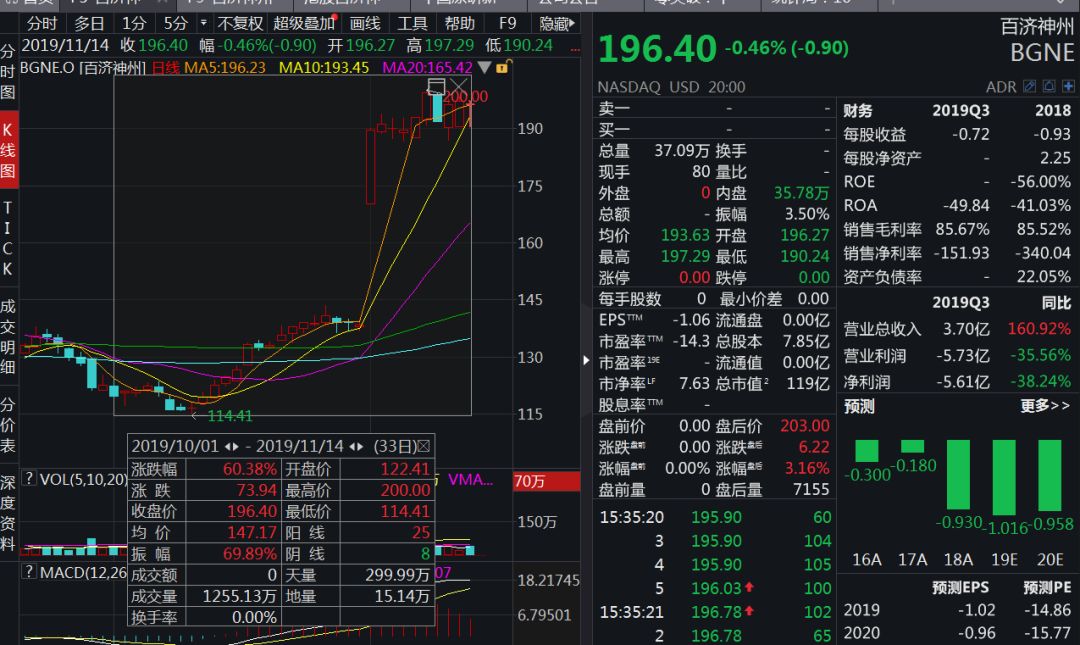
Task: Open the 工具 tools menu
Action: pos(412,23)
